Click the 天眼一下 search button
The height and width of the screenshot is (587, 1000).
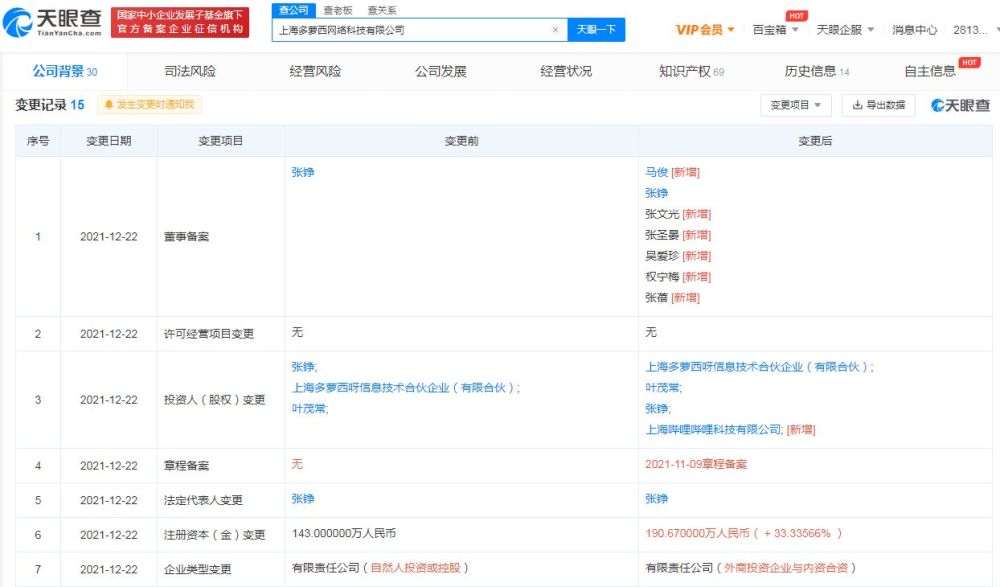tap(596, 29)
